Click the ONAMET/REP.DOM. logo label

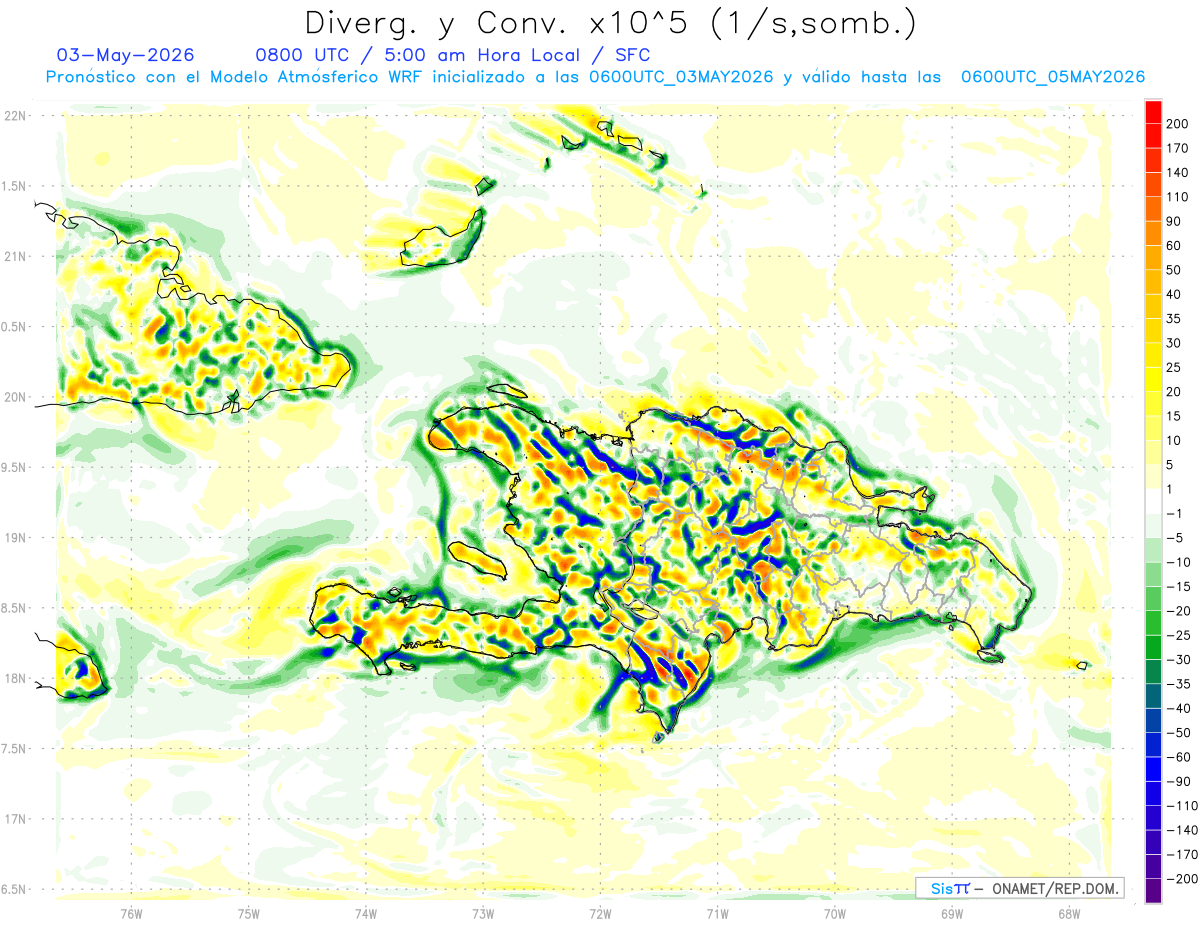point(1054,888)
